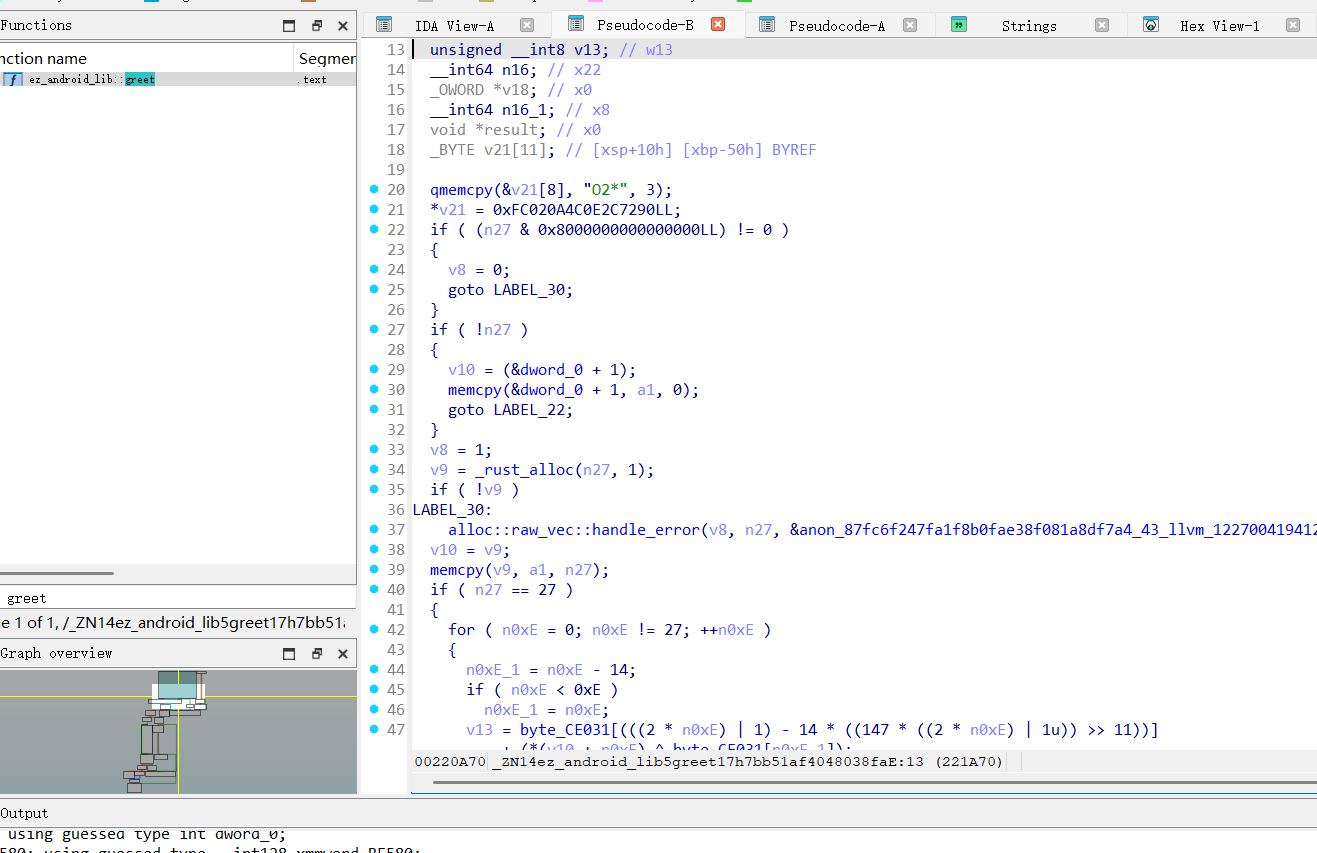Float the Graph overview panel

tap(317, 654)
